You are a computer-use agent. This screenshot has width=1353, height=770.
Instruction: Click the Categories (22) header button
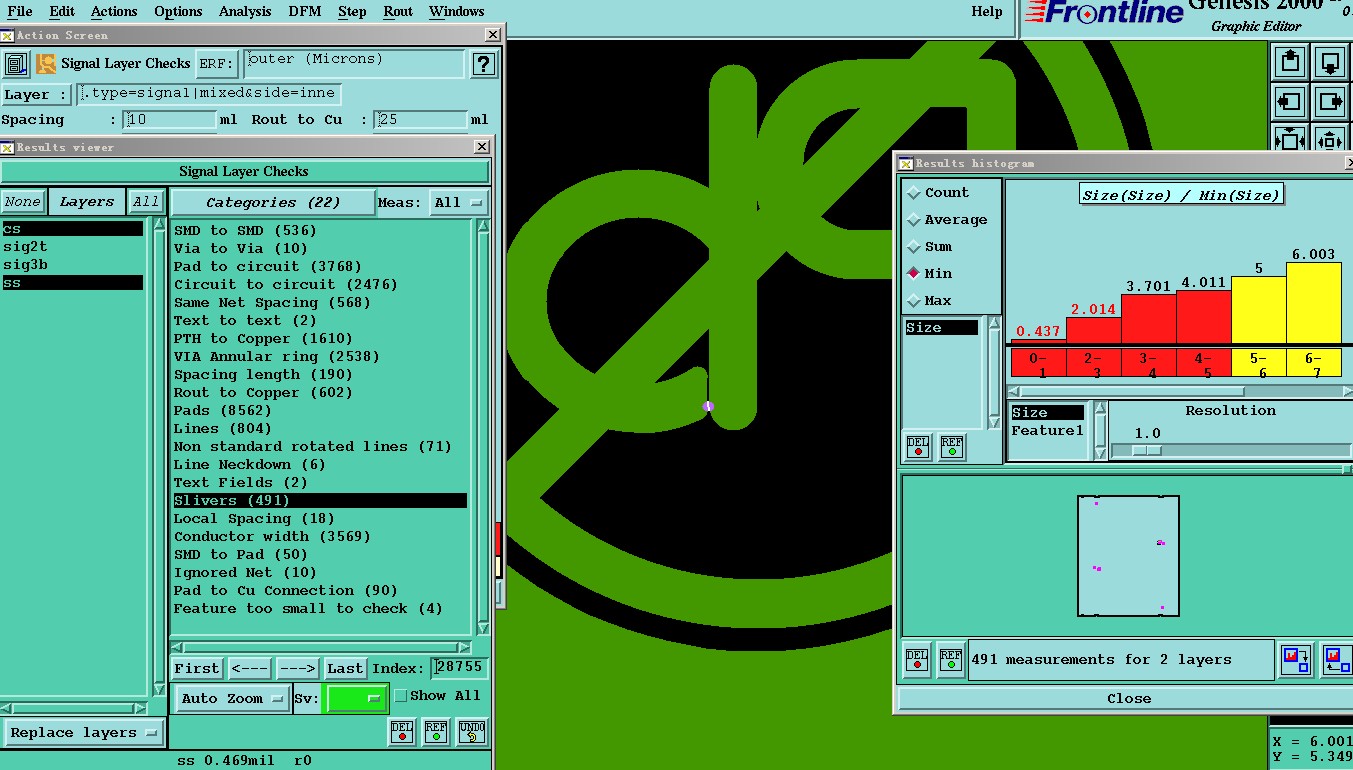click(273, 202)
